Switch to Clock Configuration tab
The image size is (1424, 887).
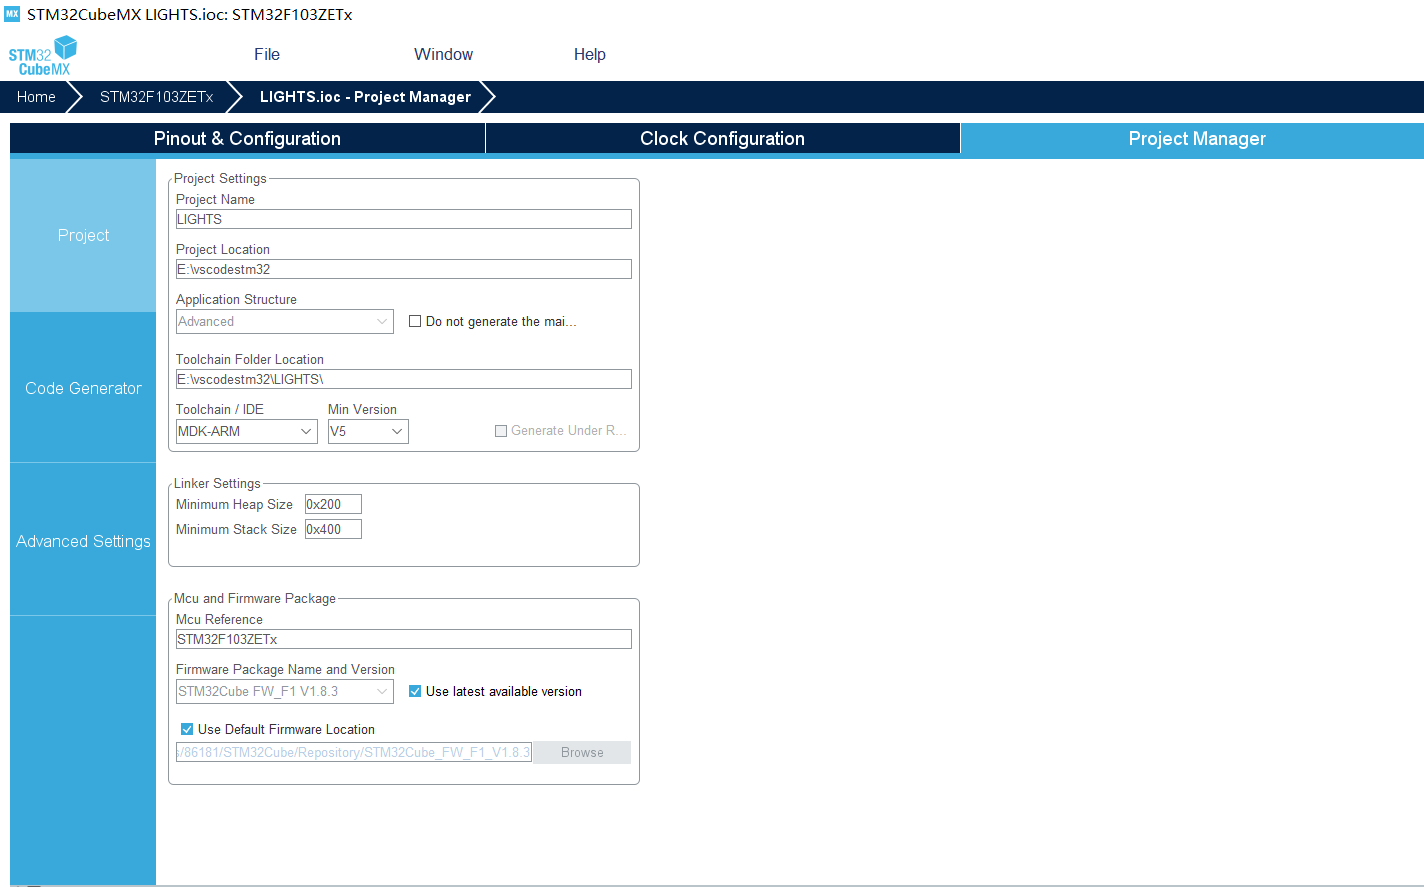pyautogui.click(x=722, y=139)
